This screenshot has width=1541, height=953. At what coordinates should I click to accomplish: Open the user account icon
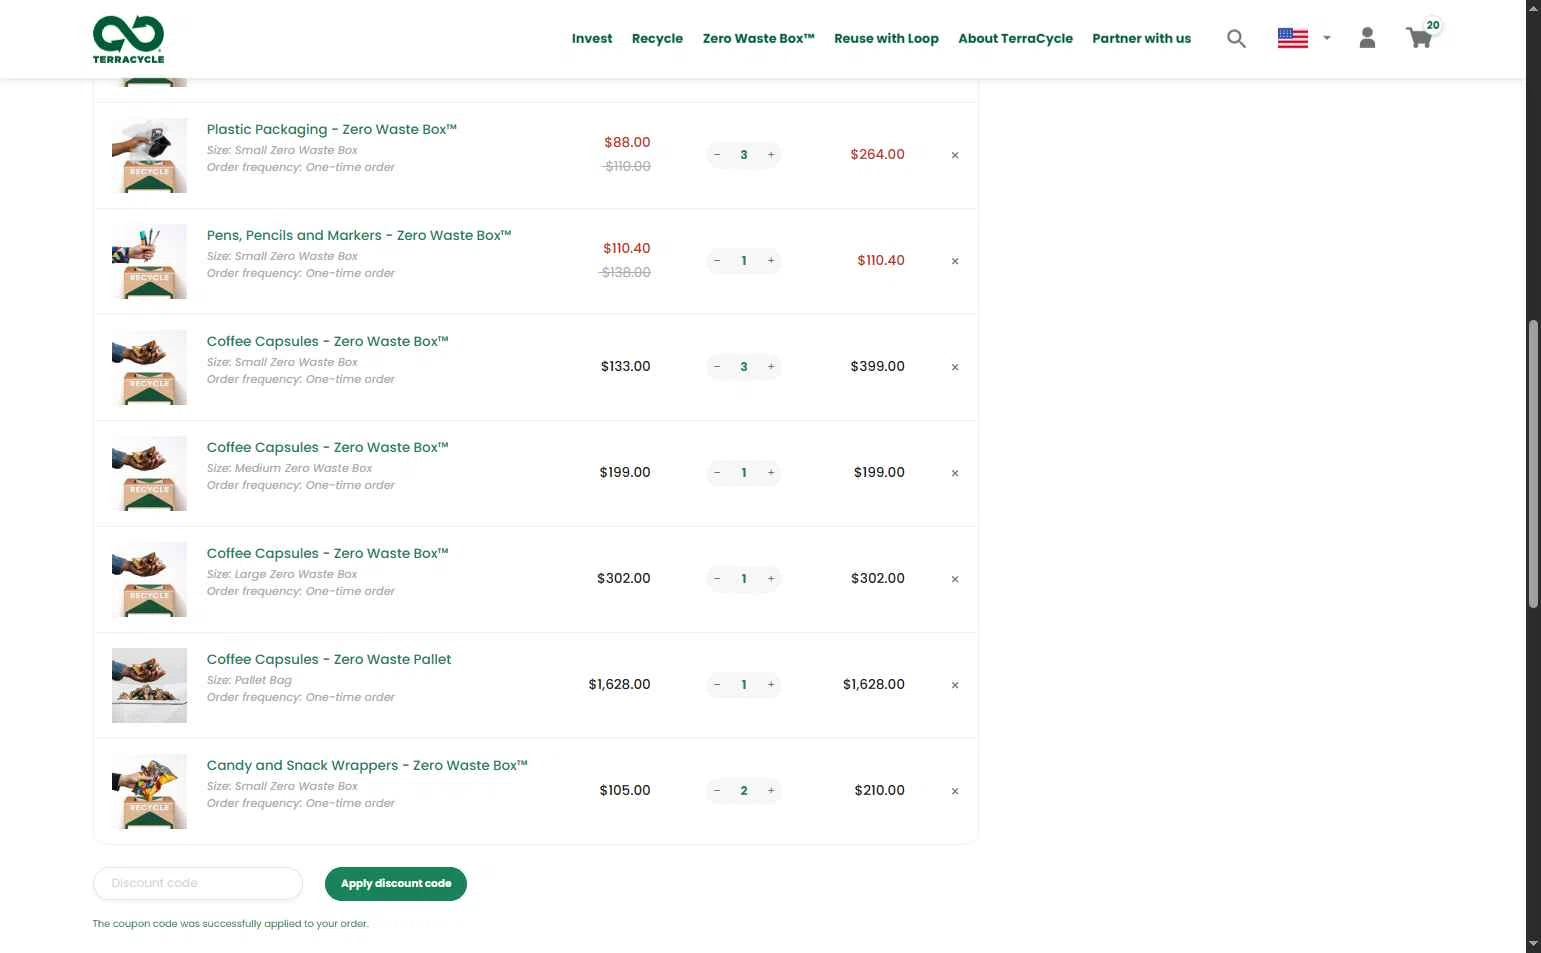pyautogui.click(x=1367, y=38)
